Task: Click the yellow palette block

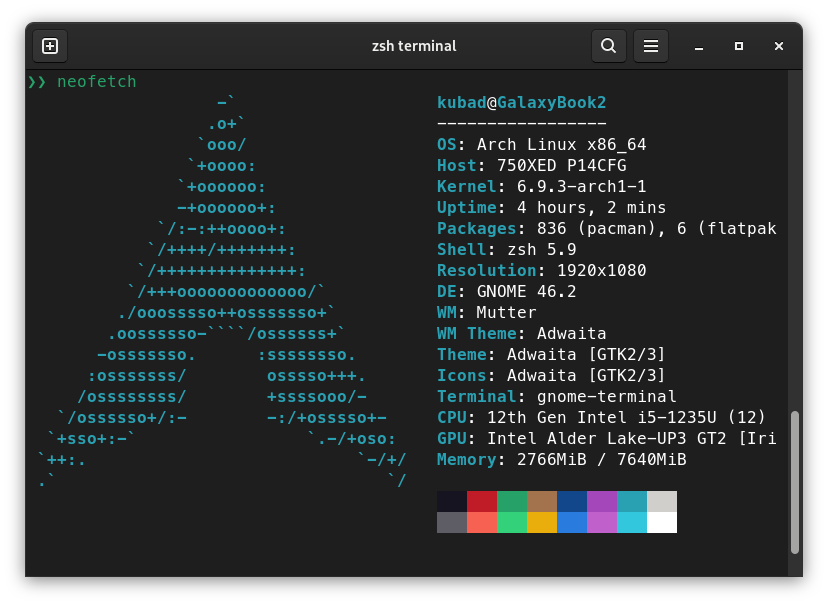Action: [x=542, y=523]
